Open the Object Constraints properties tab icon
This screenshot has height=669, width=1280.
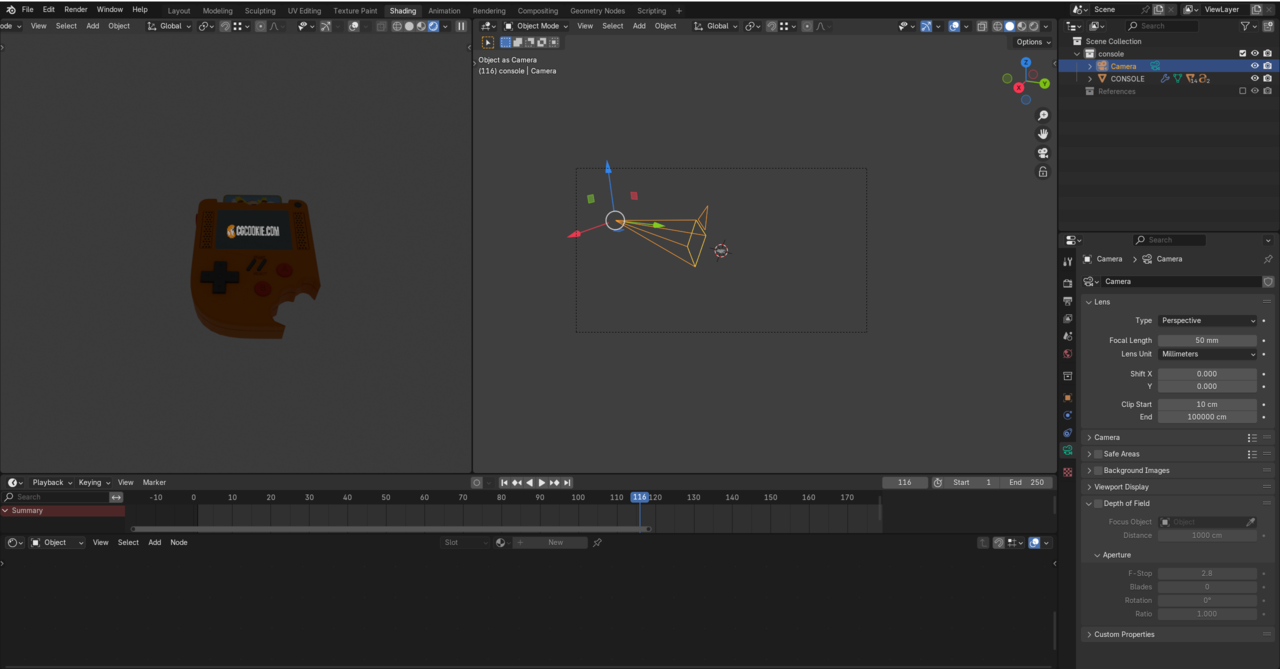tap(1068, 433)
